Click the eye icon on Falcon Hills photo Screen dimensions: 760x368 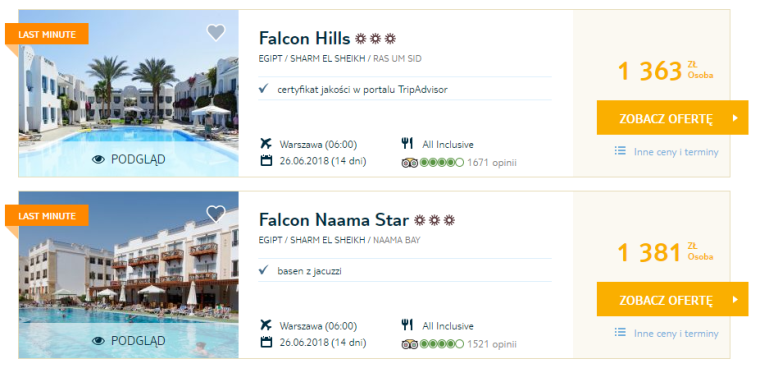(98, 160)
